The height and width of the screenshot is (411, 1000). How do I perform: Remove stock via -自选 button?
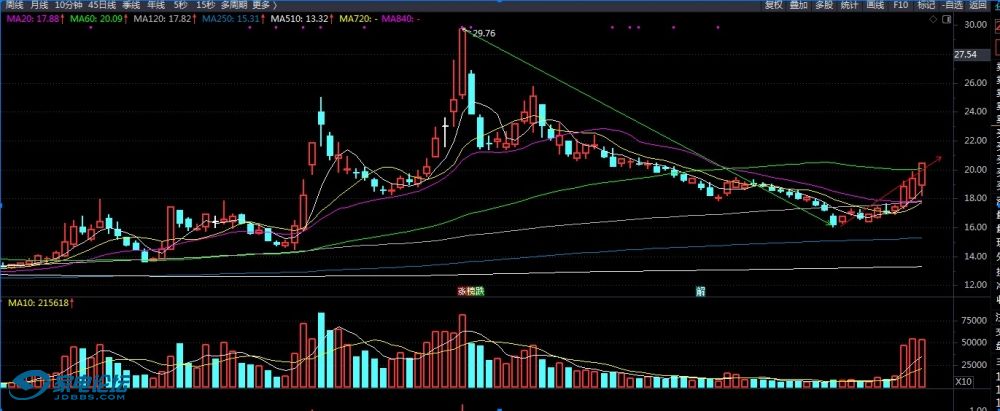tap(951, 5)
